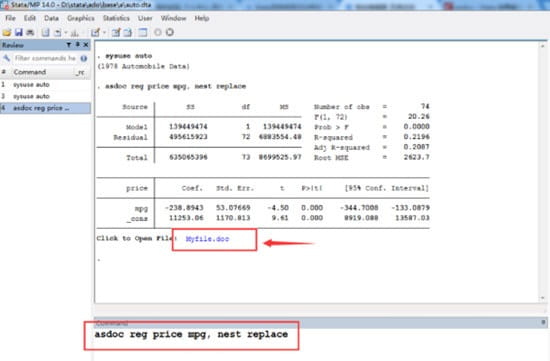550x361 pixels.
Task: Toggle pin on the Review panel
Action: 78,45
